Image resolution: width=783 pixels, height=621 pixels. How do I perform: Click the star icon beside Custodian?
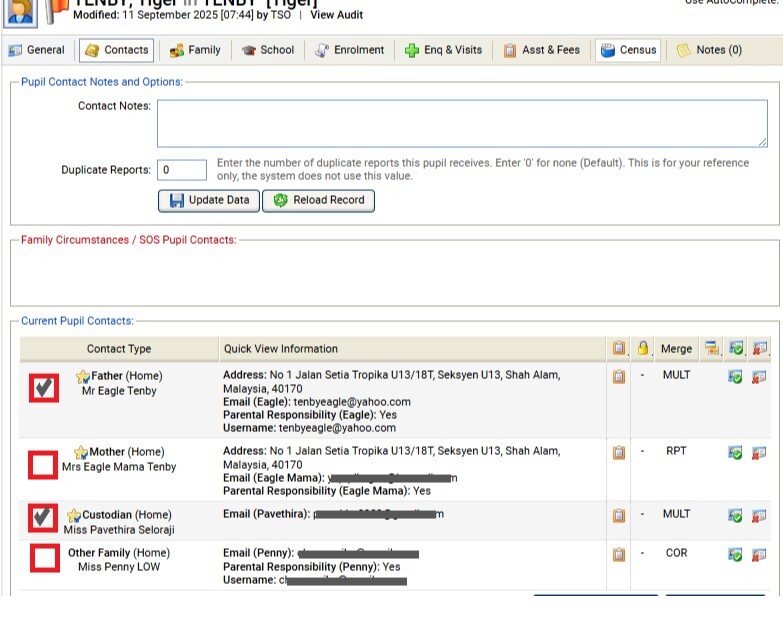[73, 516]
